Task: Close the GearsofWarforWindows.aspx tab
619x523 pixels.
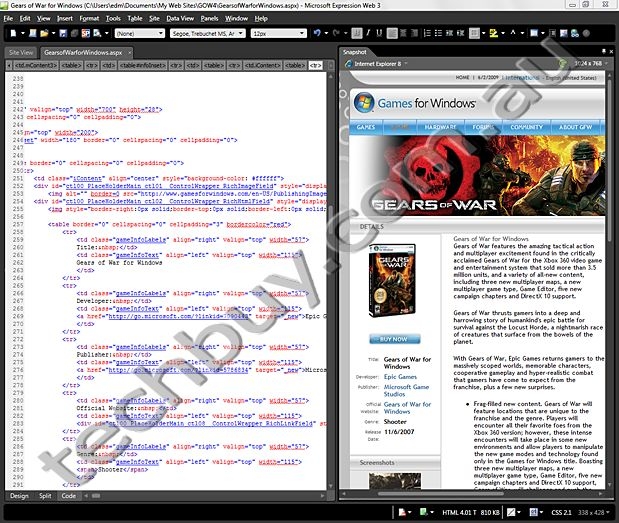Action: (x=129, y=52)
